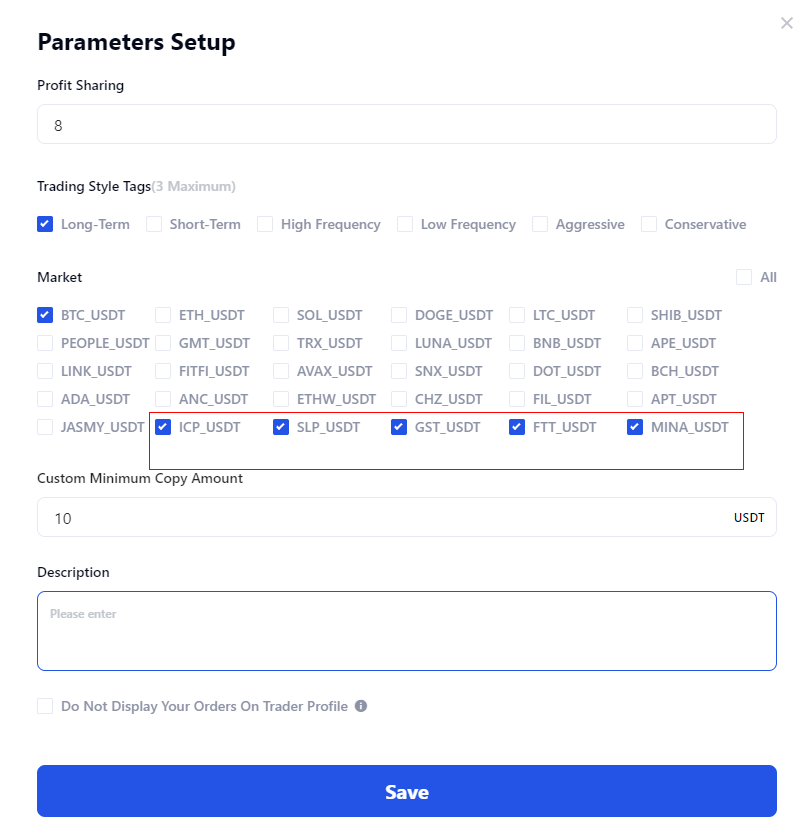The height and width of the screenshot is (818, 808).
Task: Focus the Profit Sharing input field
Action: click(406, 125)
